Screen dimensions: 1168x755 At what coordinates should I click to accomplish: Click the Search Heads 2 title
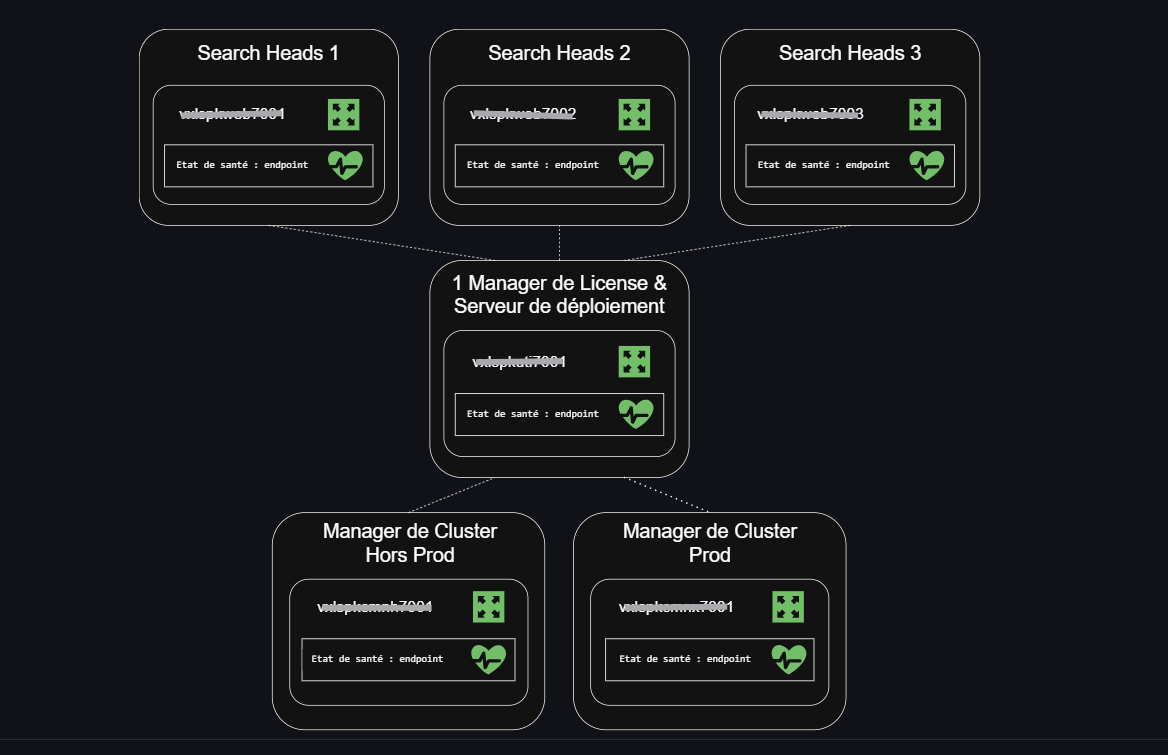point(559,53)
